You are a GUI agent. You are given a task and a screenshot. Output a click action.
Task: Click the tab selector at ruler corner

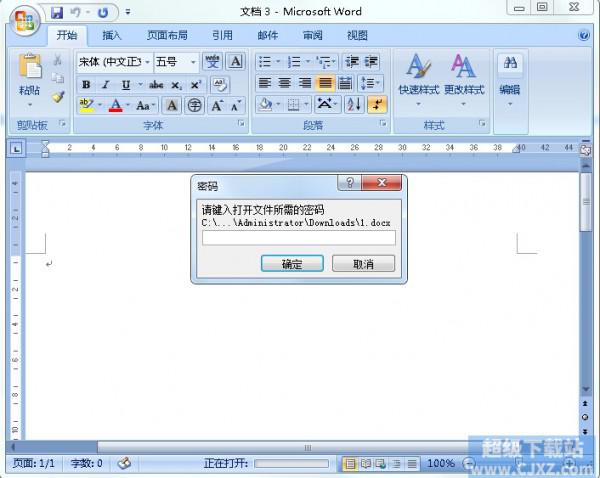pos(16,148)
